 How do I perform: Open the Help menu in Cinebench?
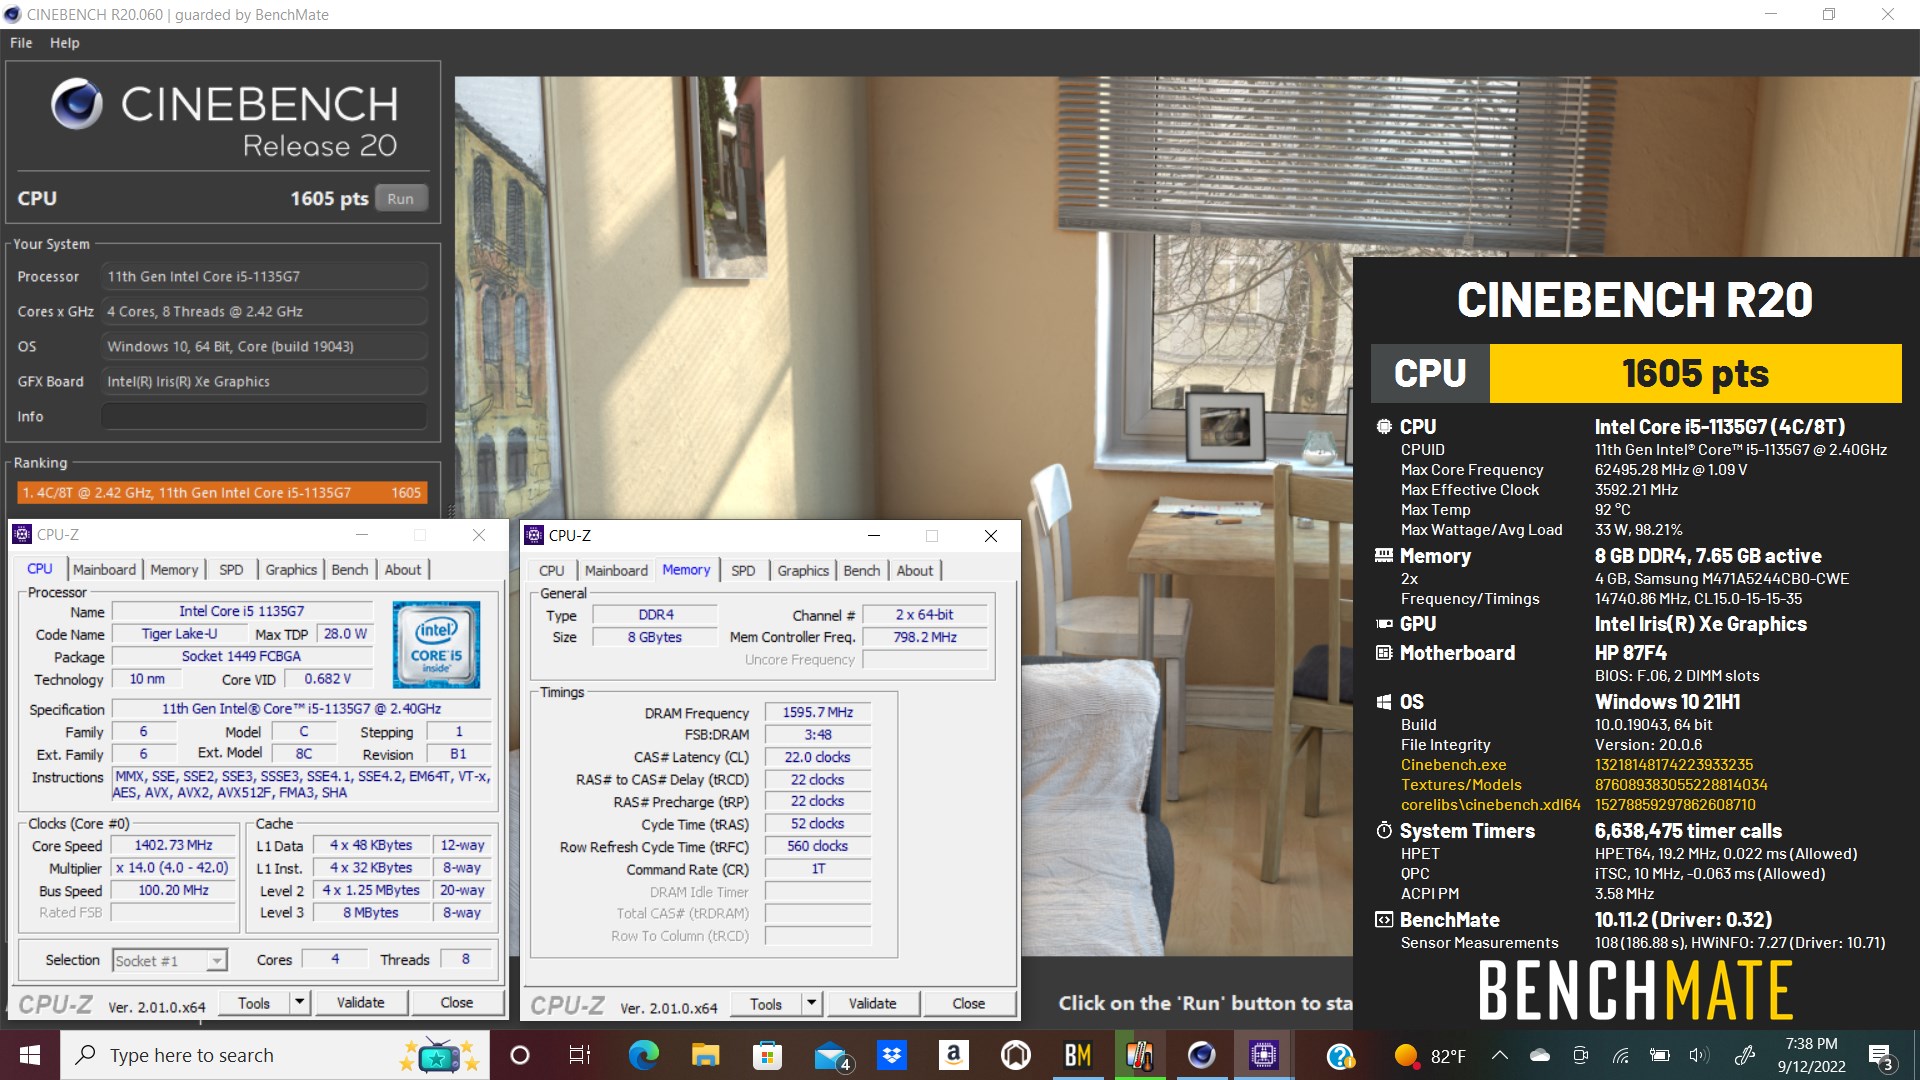coord(65,43)
